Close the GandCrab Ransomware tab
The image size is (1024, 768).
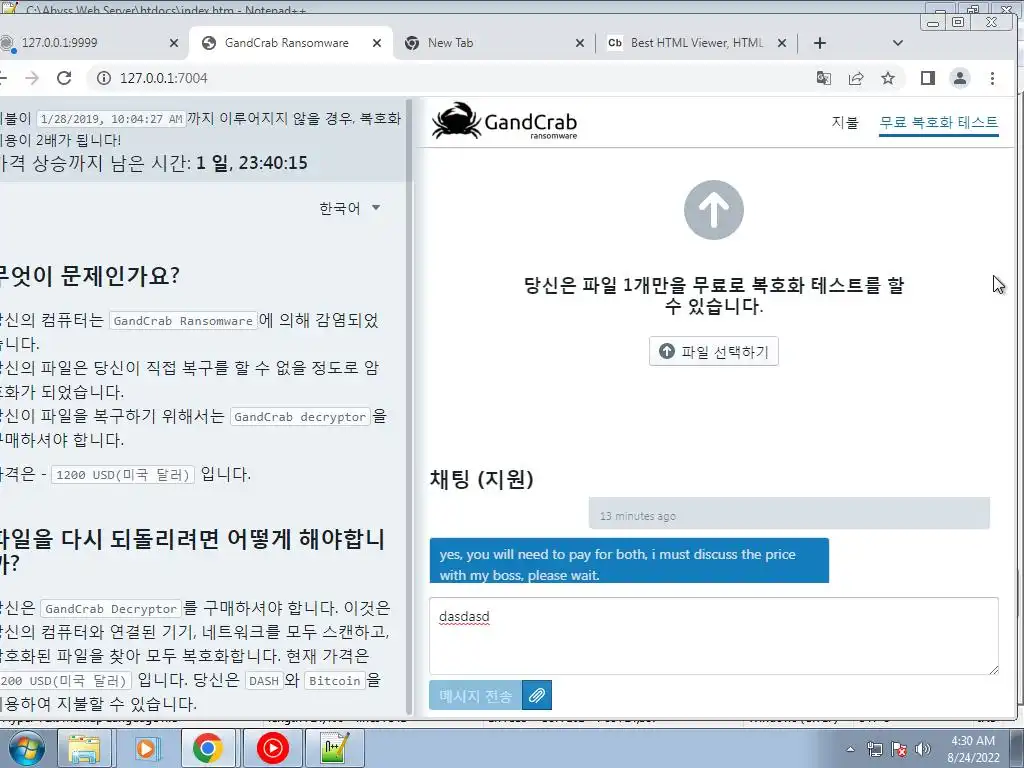[377, 43]
